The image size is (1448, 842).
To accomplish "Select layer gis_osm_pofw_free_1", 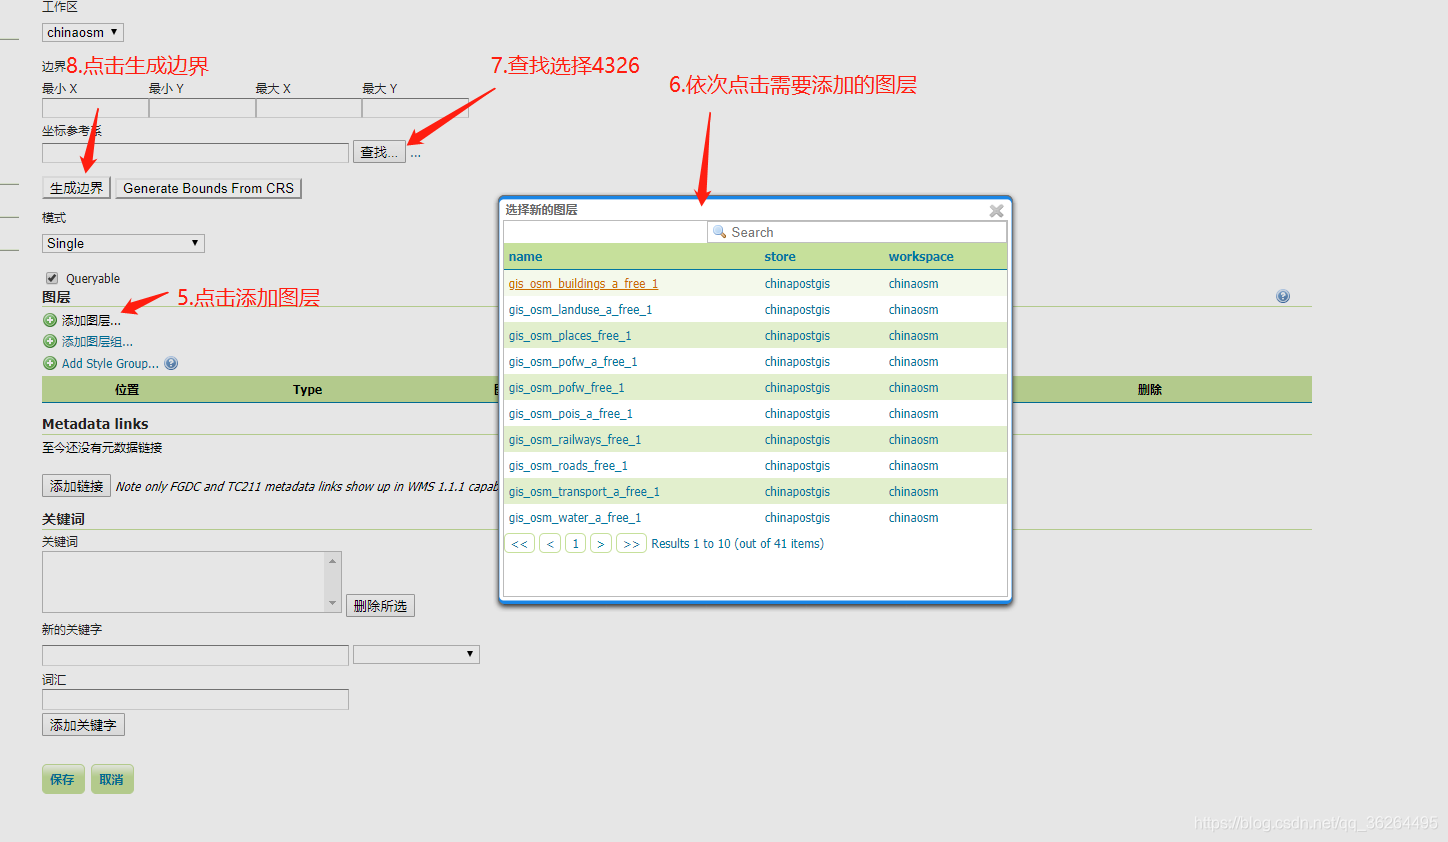I will click(566, 387).
